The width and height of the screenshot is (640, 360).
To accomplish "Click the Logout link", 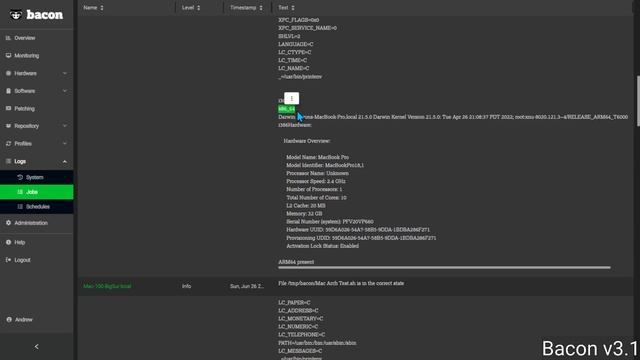I will pos(22,260).
